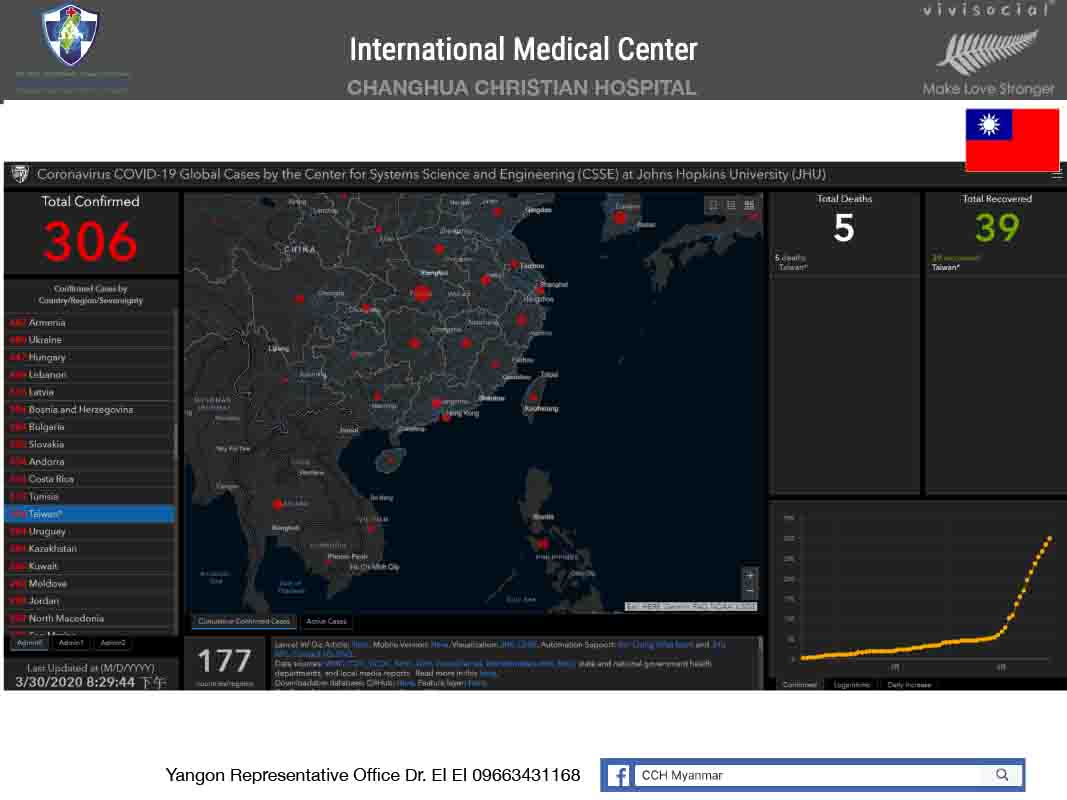
Task: Open the basemap gallery grid icon
Action: [x=749, y=205]
